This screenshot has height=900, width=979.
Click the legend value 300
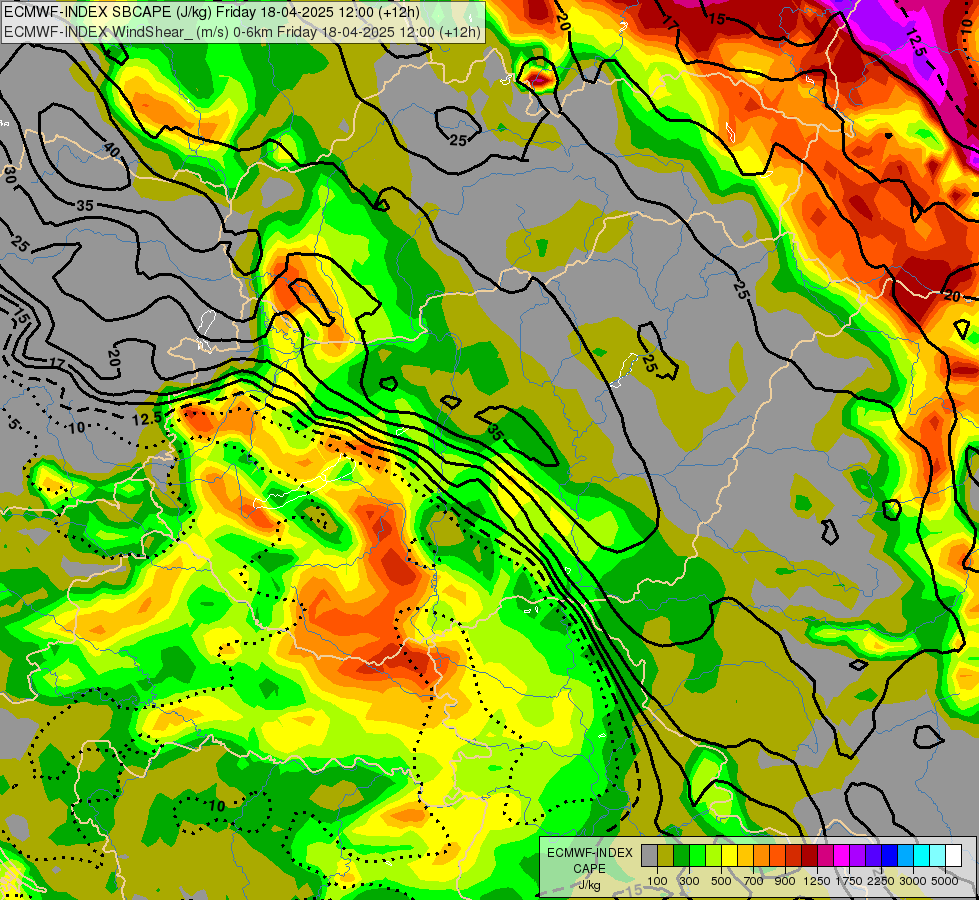point(689,881)
